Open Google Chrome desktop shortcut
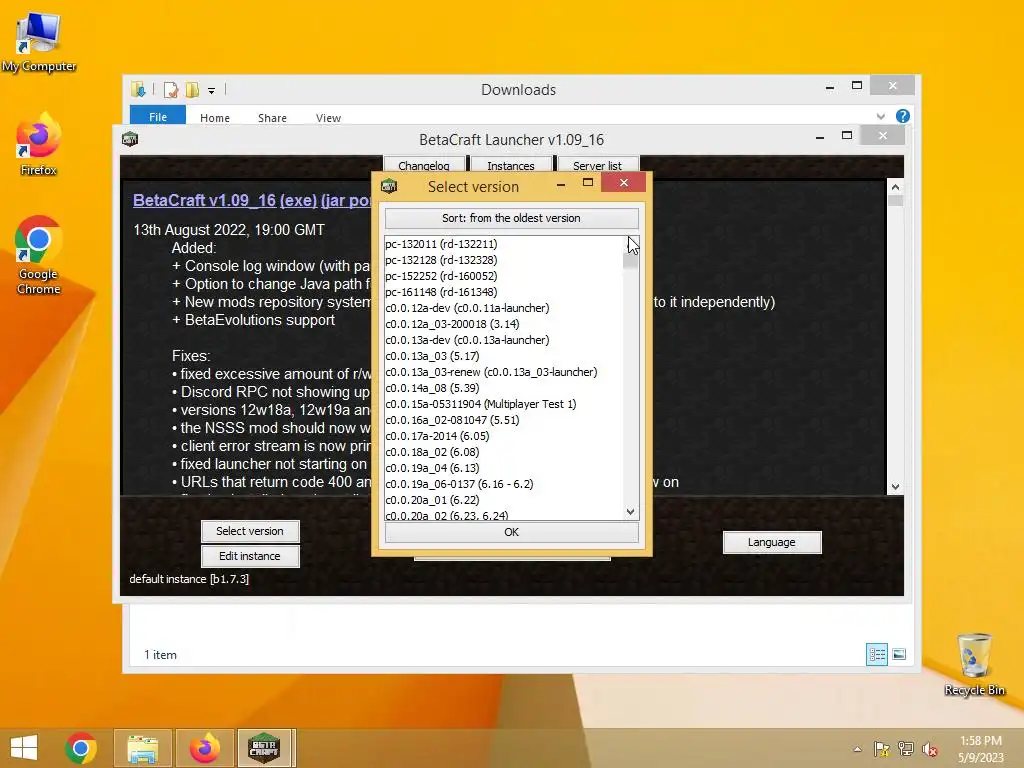 point(39,255)
